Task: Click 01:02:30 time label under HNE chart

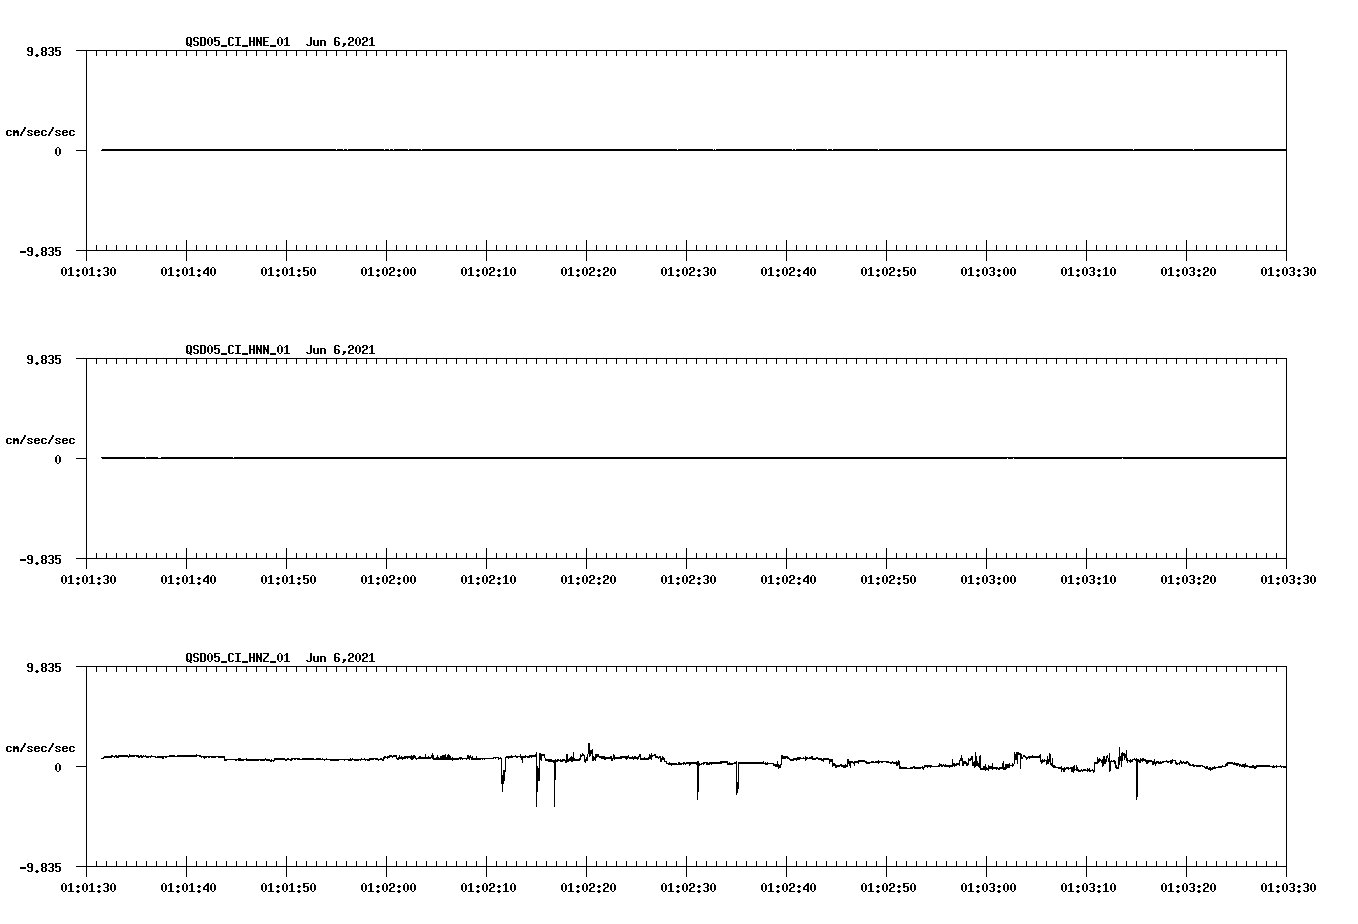Action: coord(688,271)
